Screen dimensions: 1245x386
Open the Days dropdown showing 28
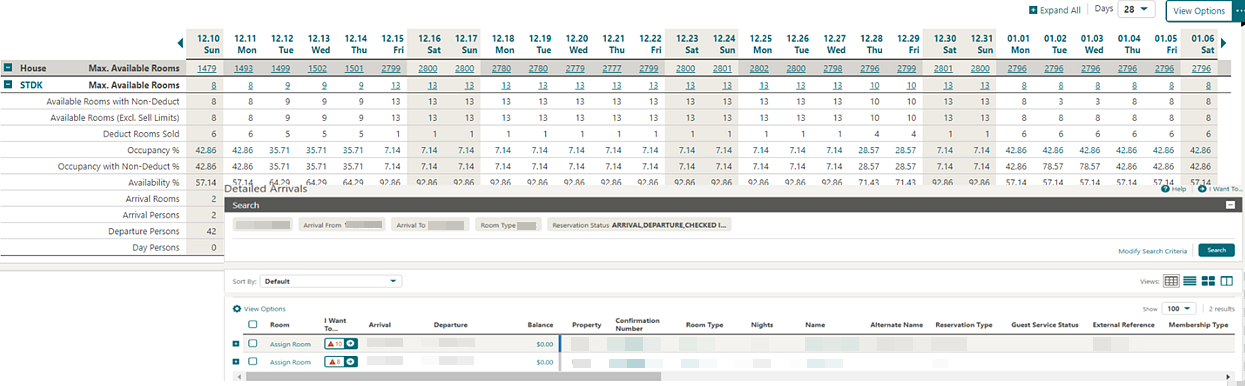click(x=1136, y=9)
